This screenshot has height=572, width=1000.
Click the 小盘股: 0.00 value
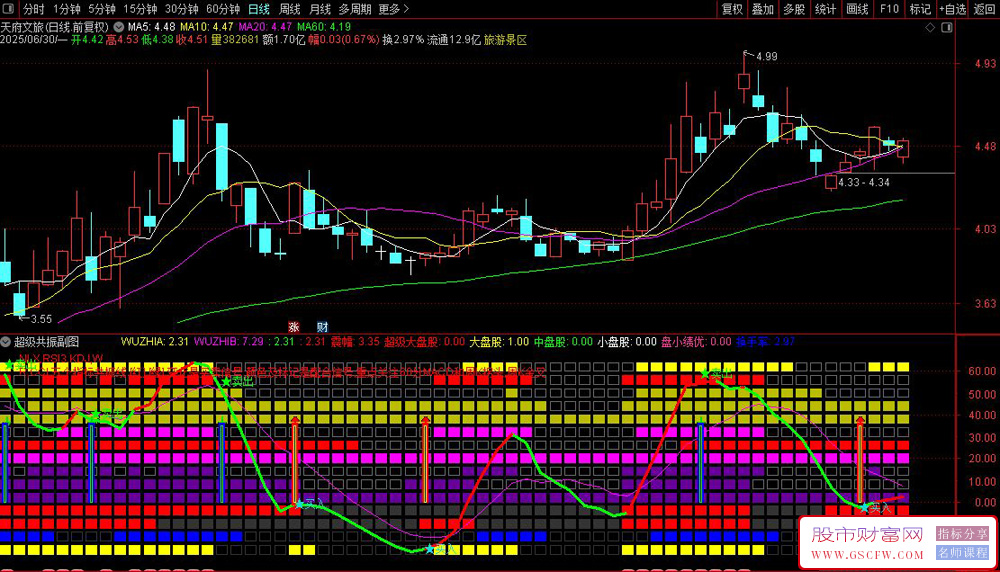627,342
